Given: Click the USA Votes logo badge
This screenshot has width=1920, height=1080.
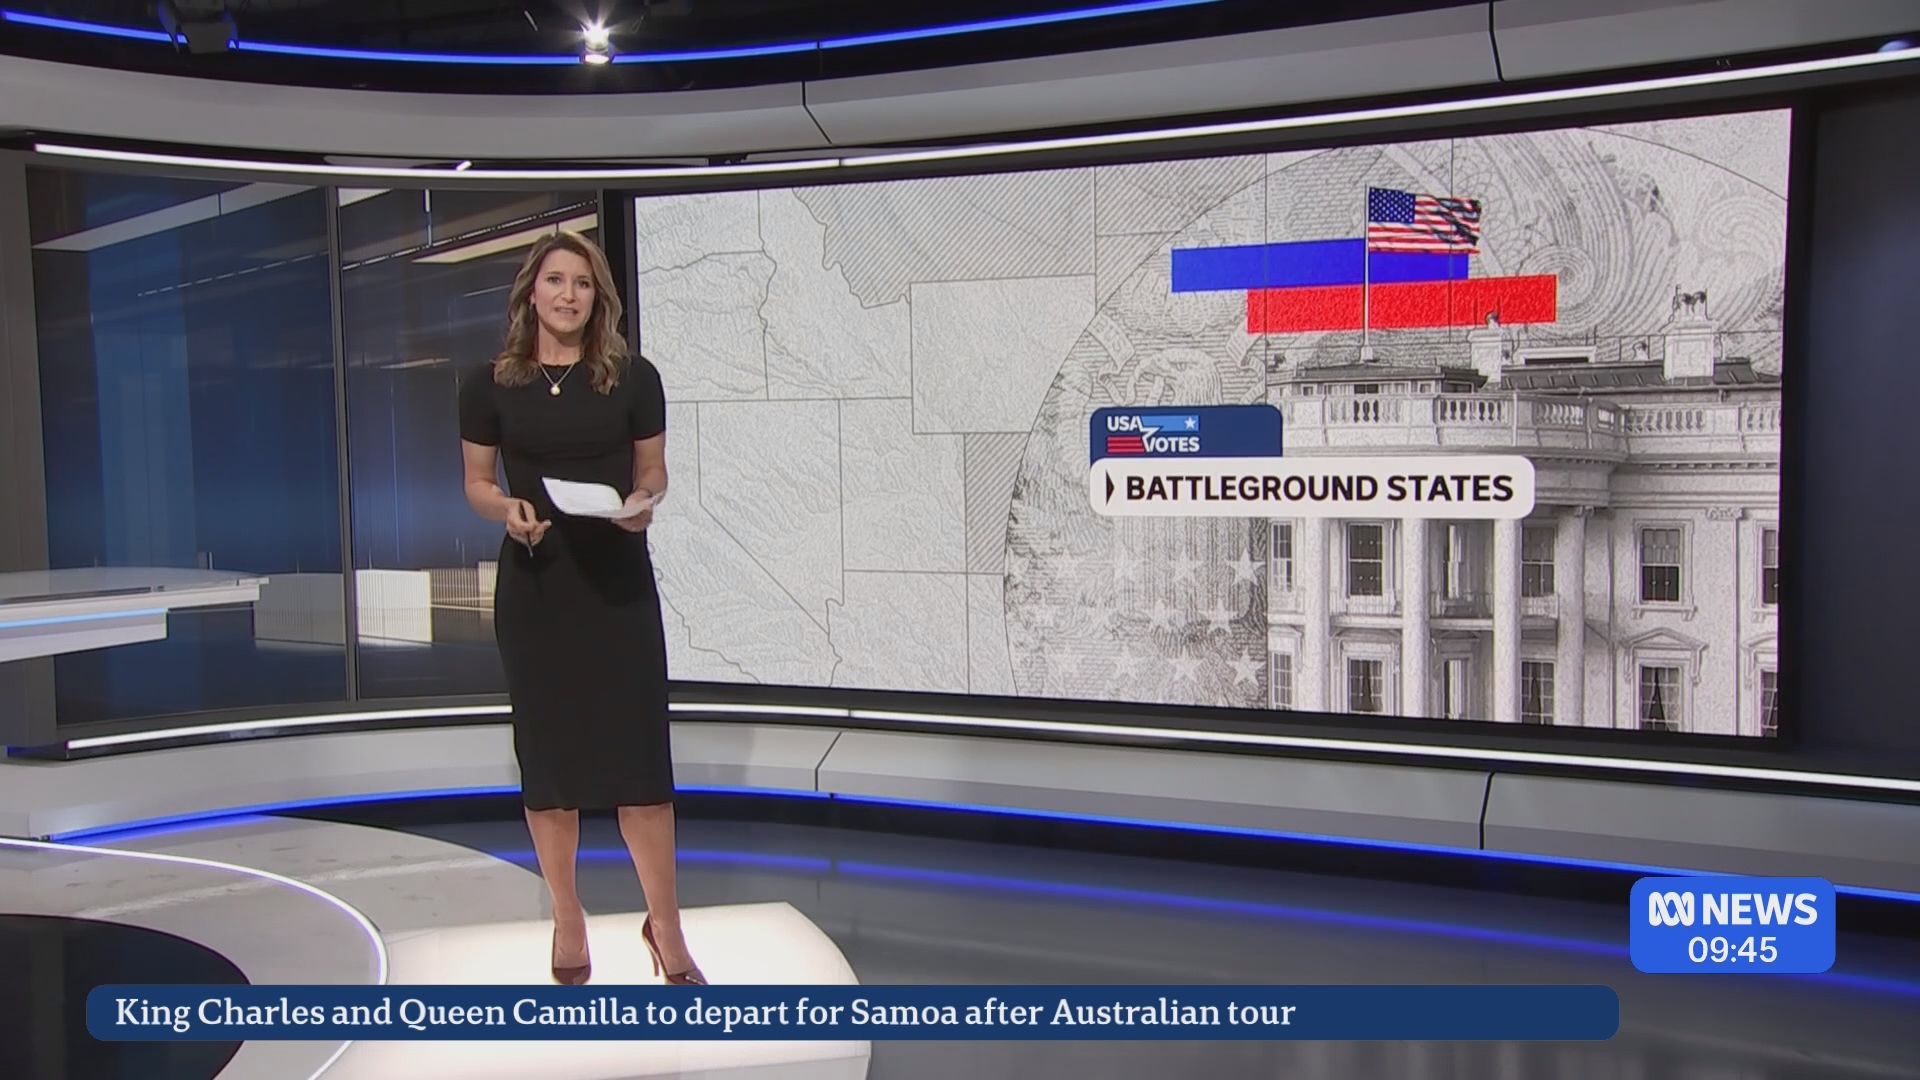Looking at the screenshot, I should coord(1153,432).
